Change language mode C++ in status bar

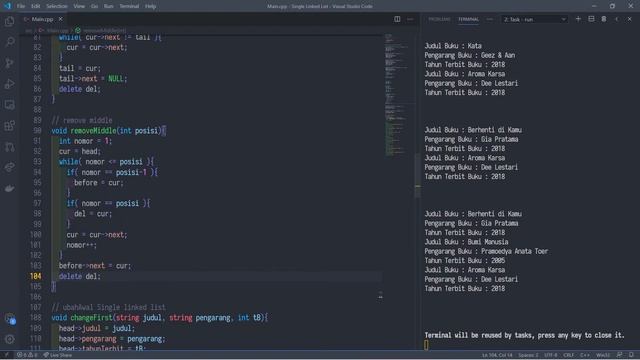585,355
